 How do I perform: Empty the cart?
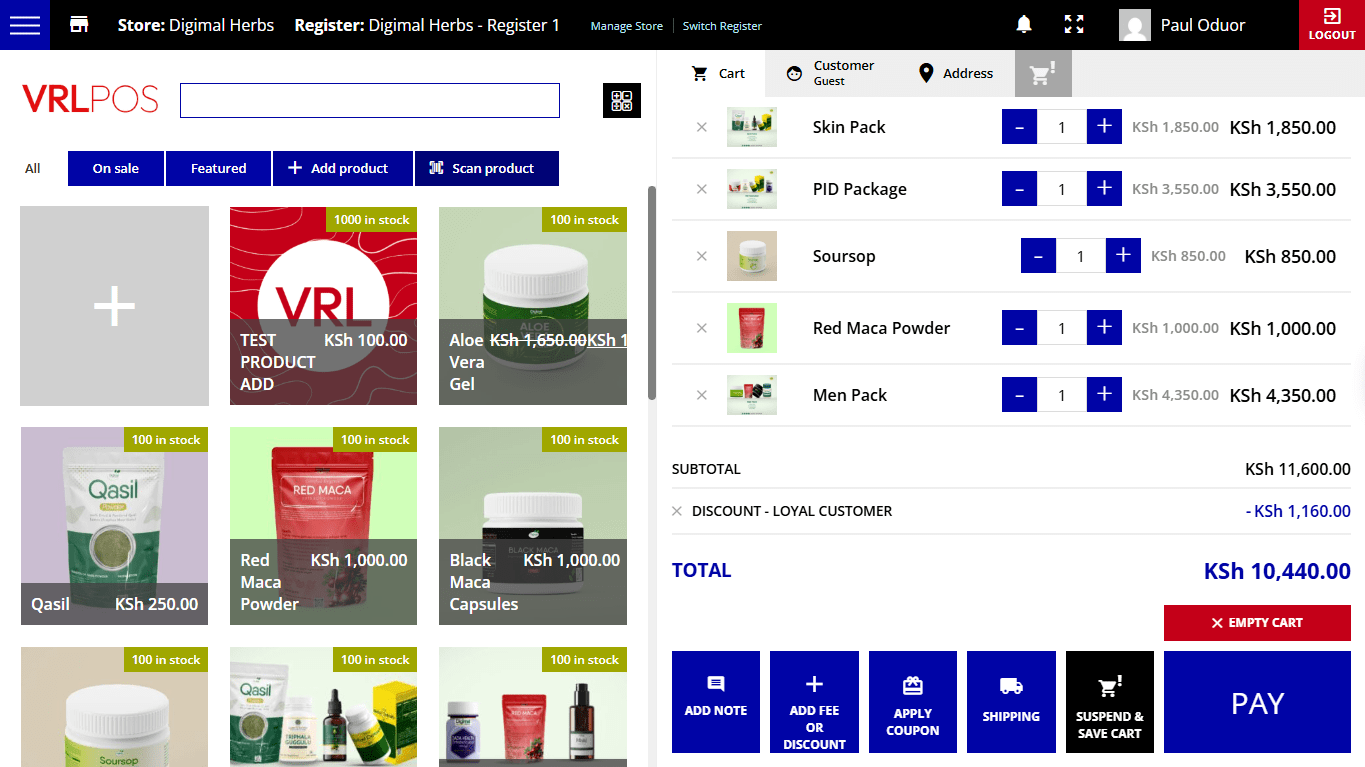(1256, 623)
